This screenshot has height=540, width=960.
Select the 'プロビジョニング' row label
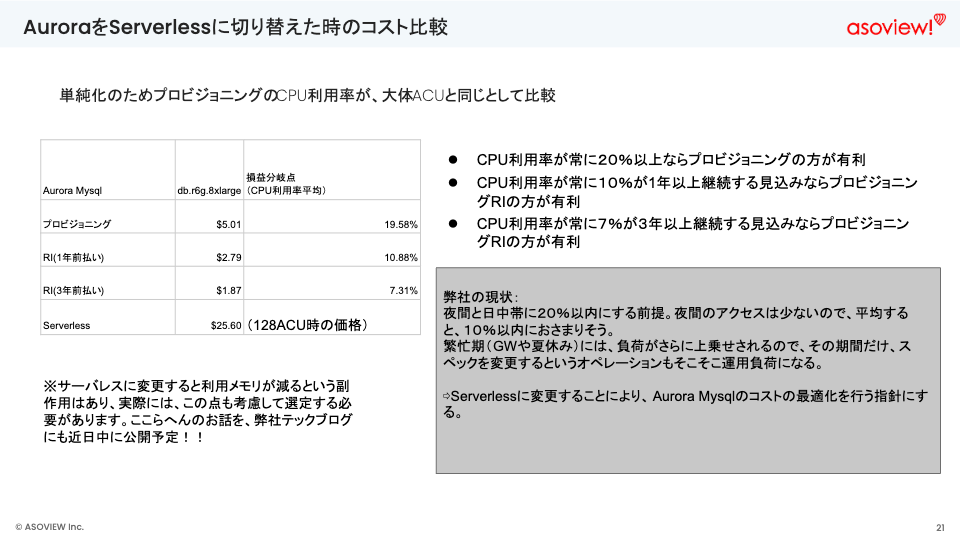coord(77,224)
